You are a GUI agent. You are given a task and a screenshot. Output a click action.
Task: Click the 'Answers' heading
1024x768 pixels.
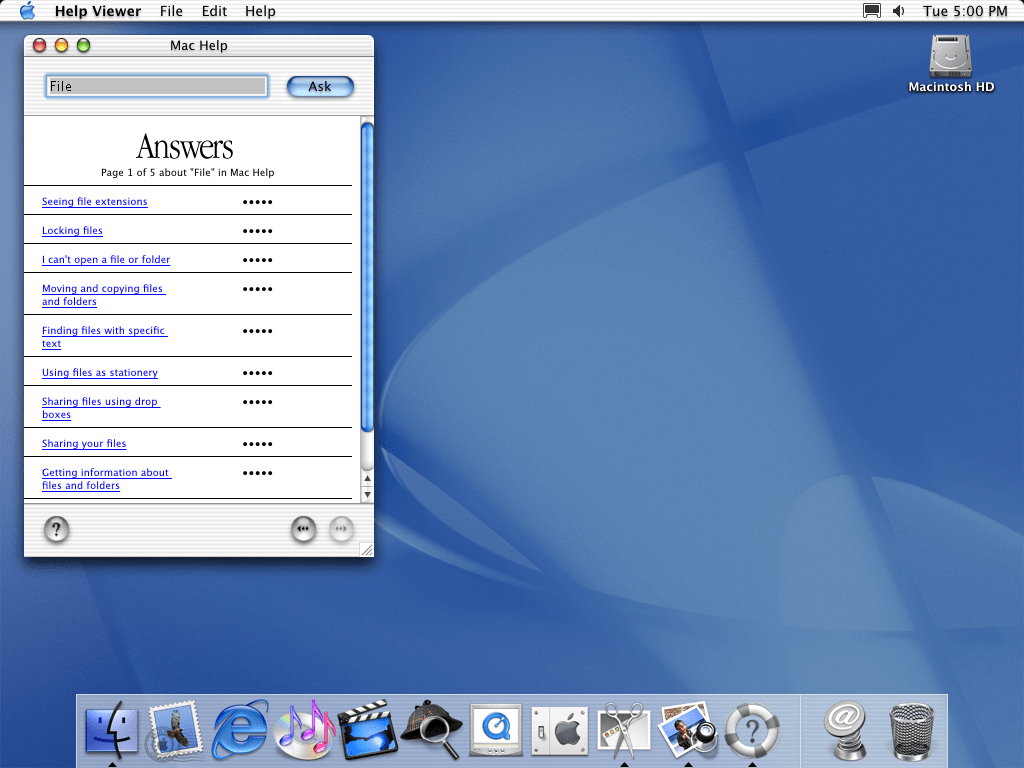(185, 147)
